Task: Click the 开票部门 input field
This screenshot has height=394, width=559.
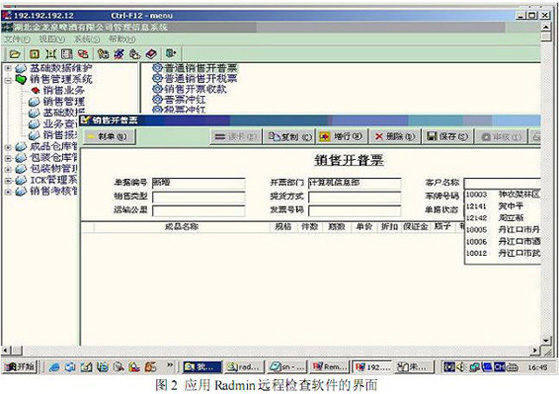Action: [354, 183]
